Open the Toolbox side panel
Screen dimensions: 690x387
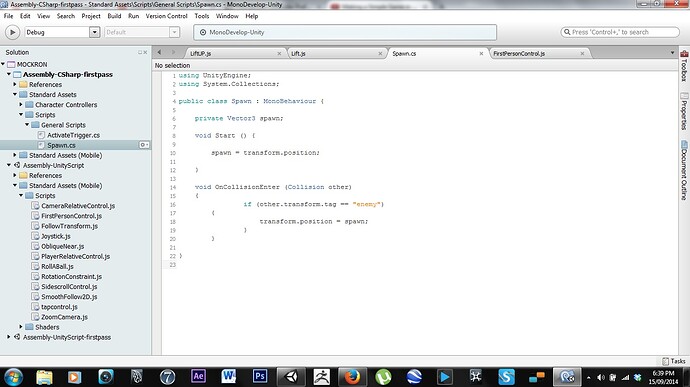(684, 66)
